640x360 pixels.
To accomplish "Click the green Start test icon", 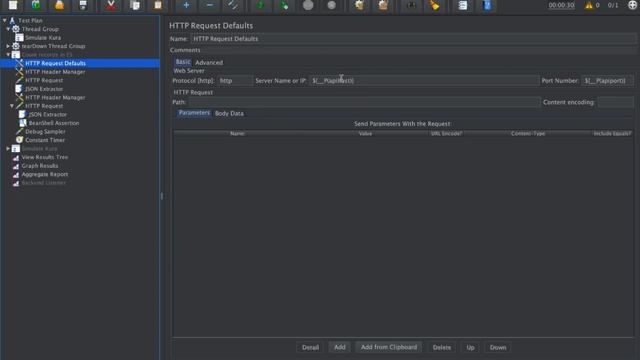I will [x=260, y=5].
